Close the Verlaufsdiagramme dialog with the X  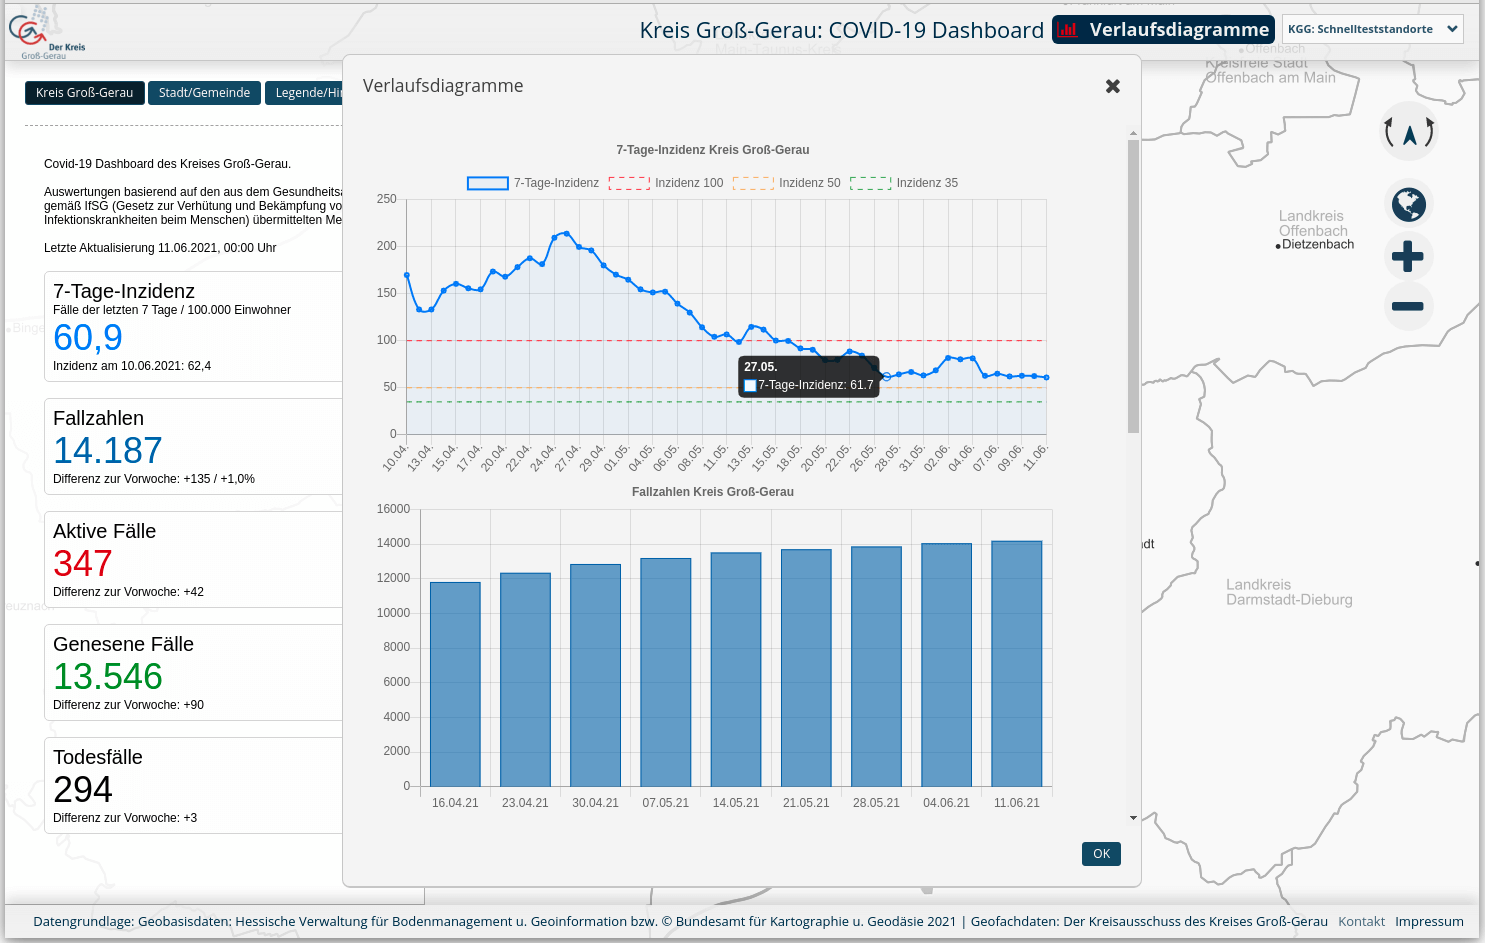1112,87
